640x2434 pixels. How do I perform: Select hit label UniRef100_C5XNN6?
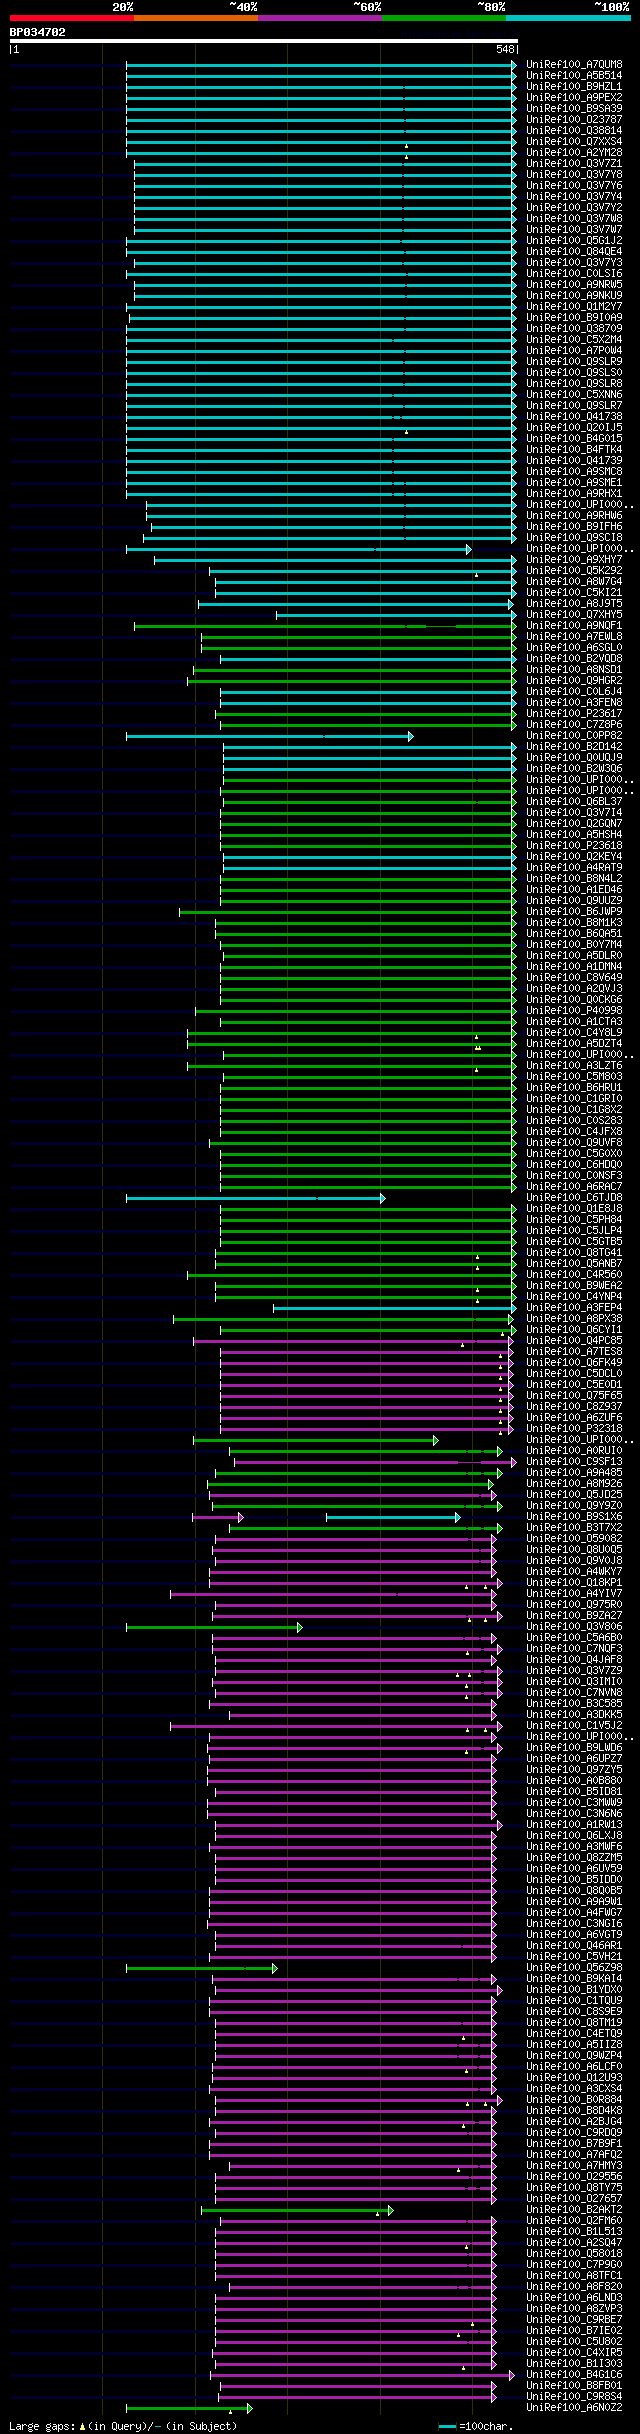[574, 395]
